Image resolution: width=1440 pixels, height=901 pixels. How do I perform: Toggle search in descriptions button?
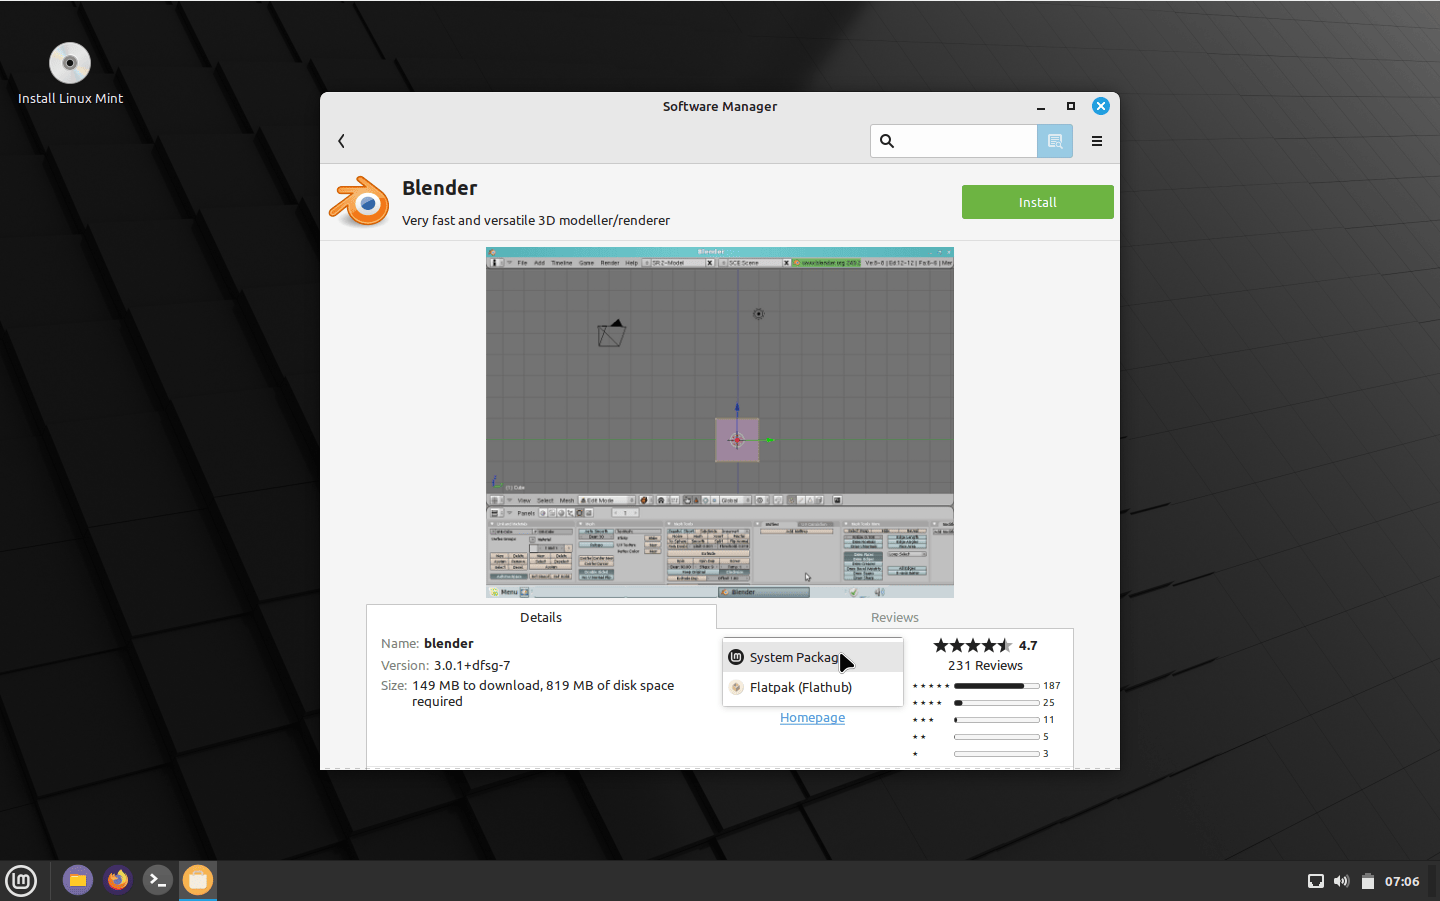[1055, 141]
